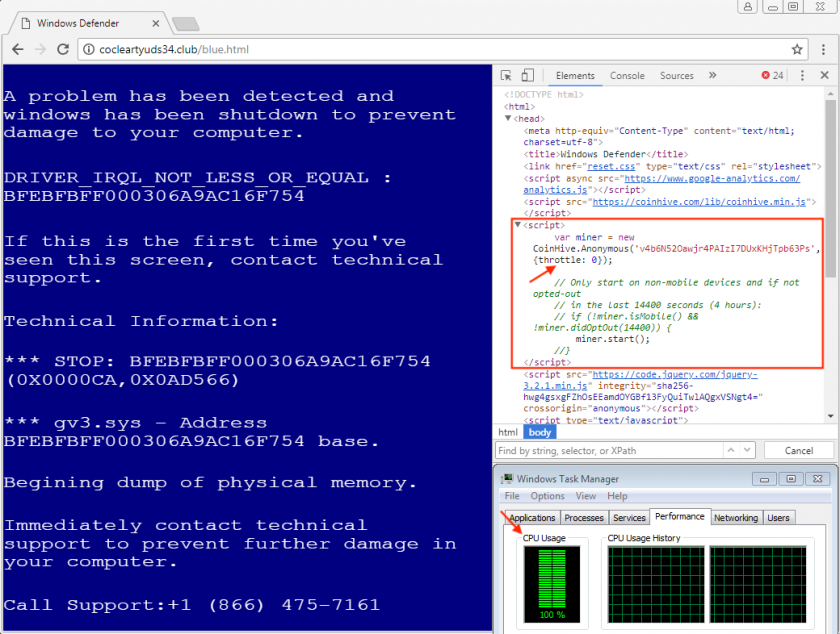Select the DOCTYPE html line
Image resolution: width=840 pixels, height=634 pixels.
point(544,95)
